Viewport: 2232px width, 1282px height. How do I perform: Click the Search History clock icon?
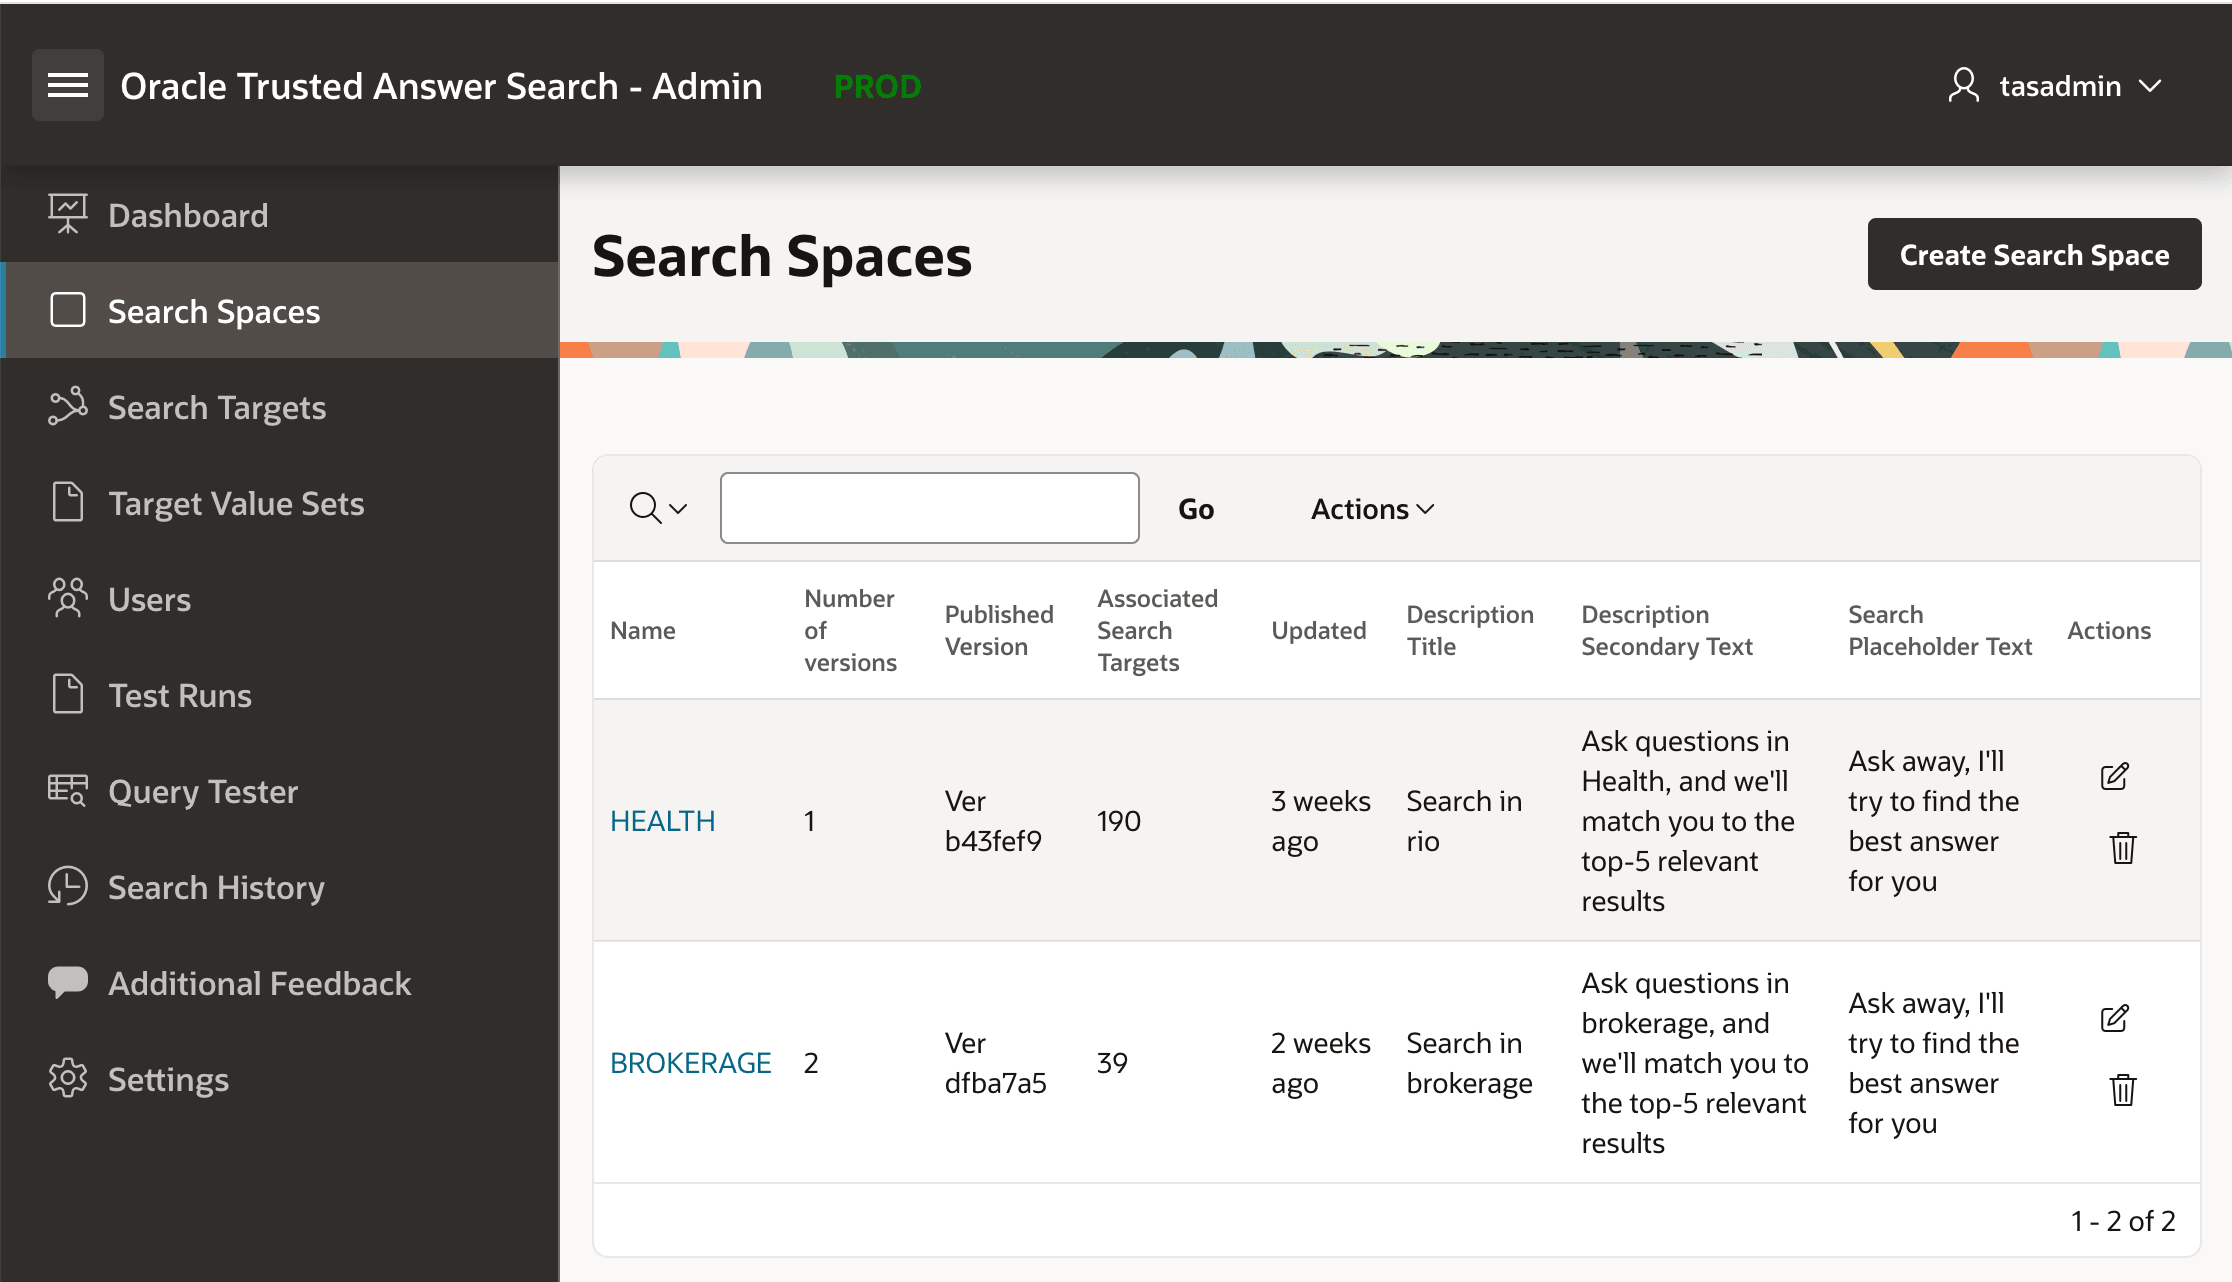[67, 886]
